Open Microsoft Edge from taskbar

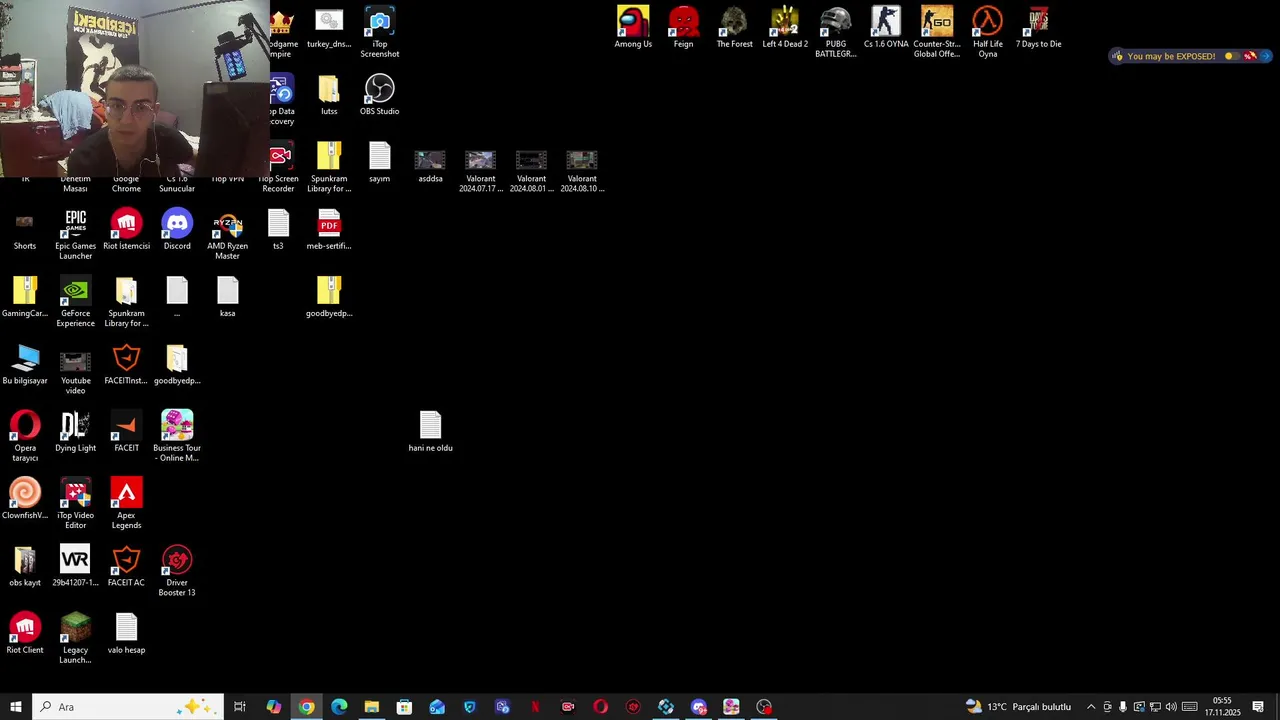tap(339, 707)
